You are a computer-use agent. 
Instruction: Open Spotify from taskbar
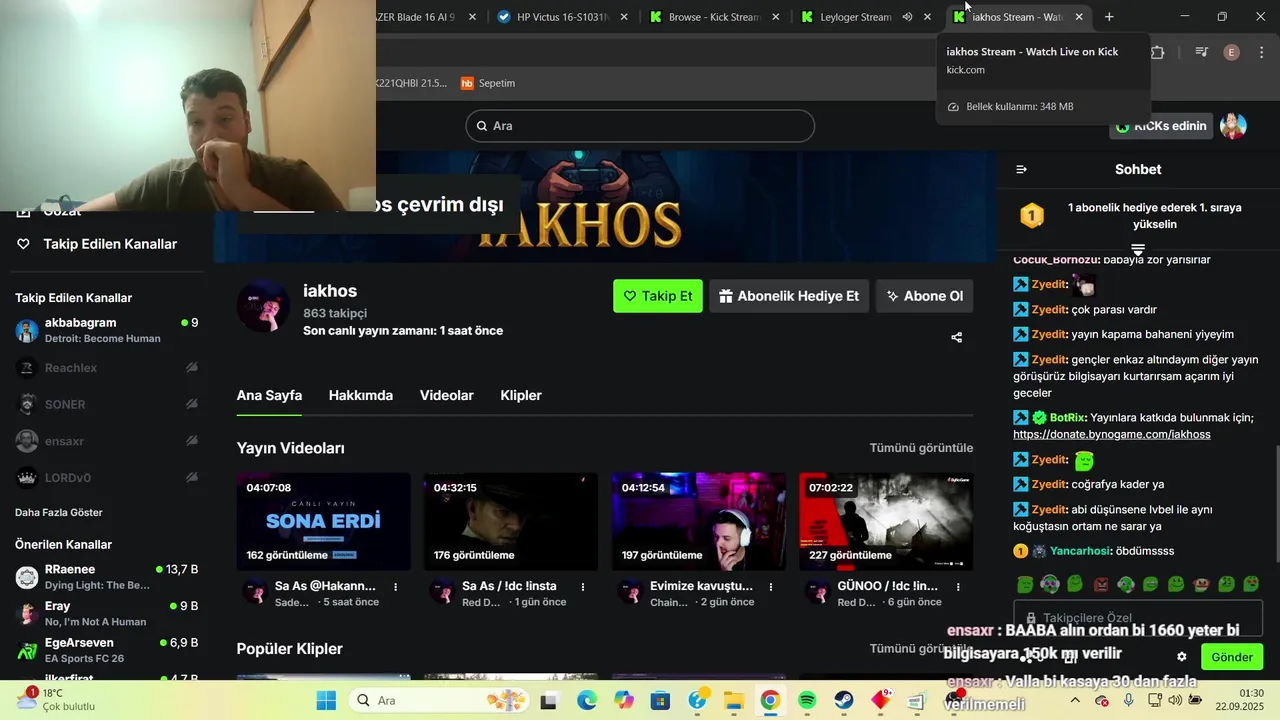(x=807, y=700)
